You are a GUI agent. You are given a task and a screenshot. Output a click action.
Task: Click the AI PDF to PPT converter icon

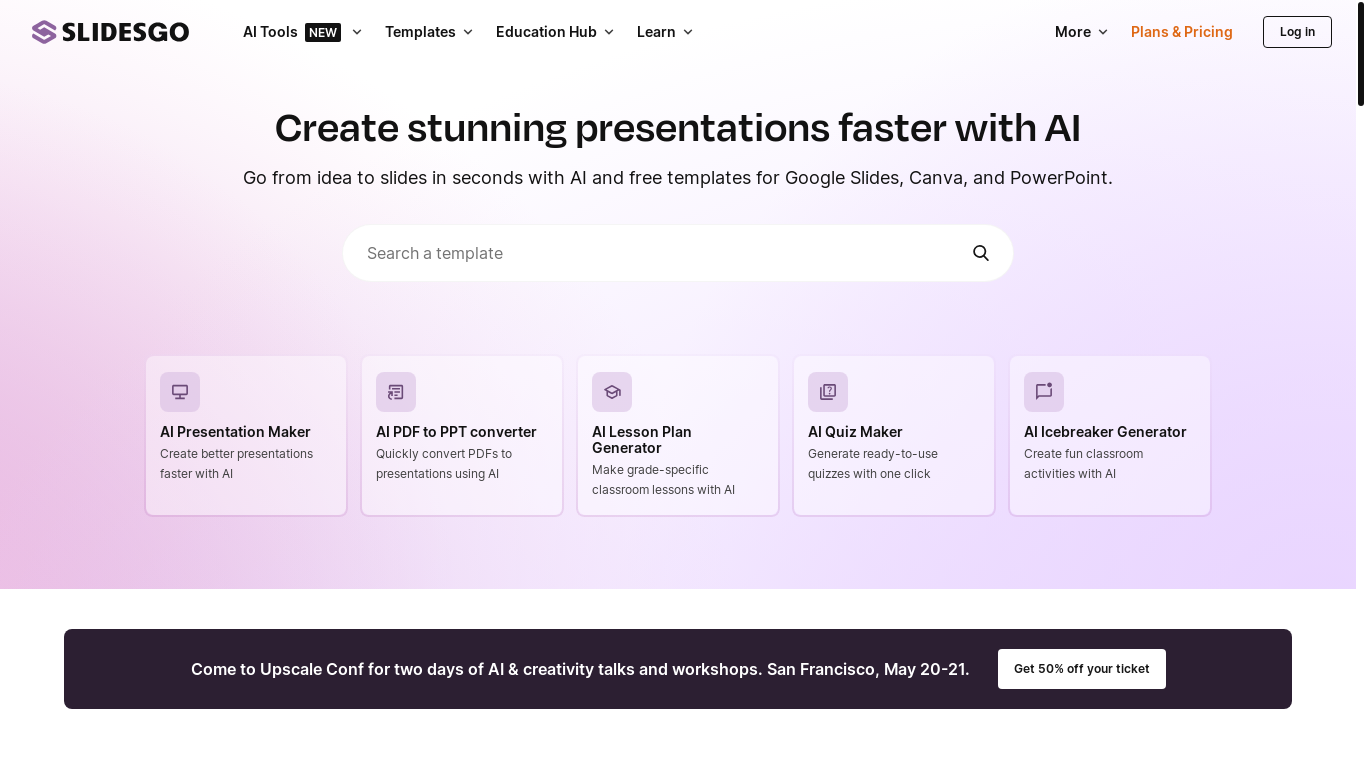tap(396, 392)
